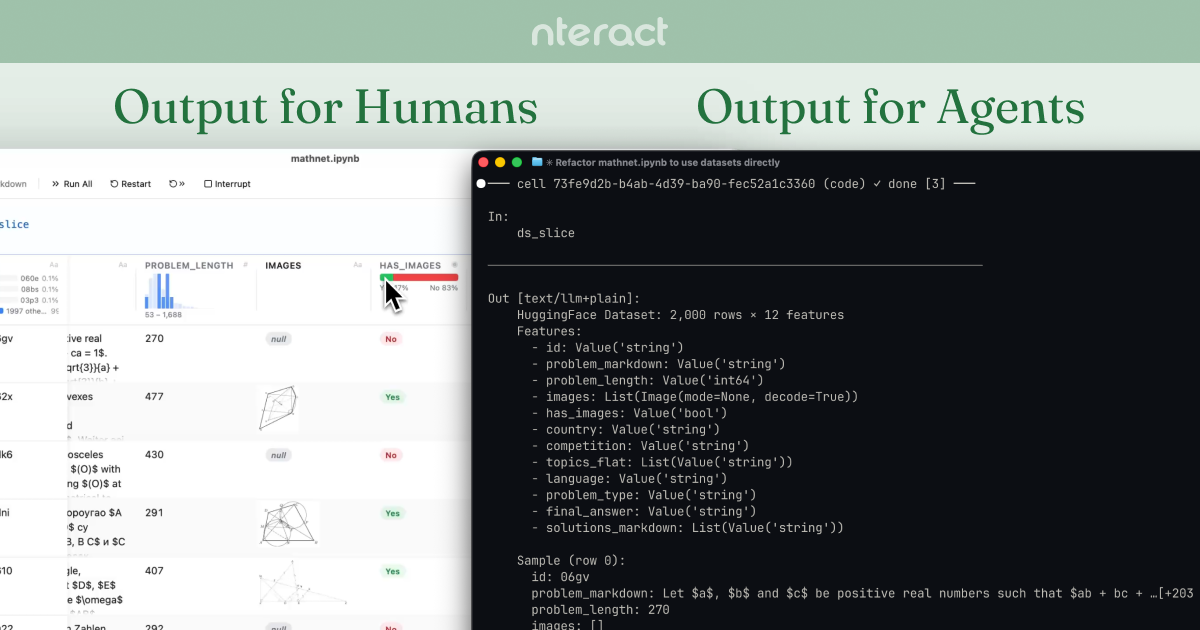Screen dimensions: 1200x630
Task: Click the 'Output for Humans' heading
Action: click(x=325, y=107)
